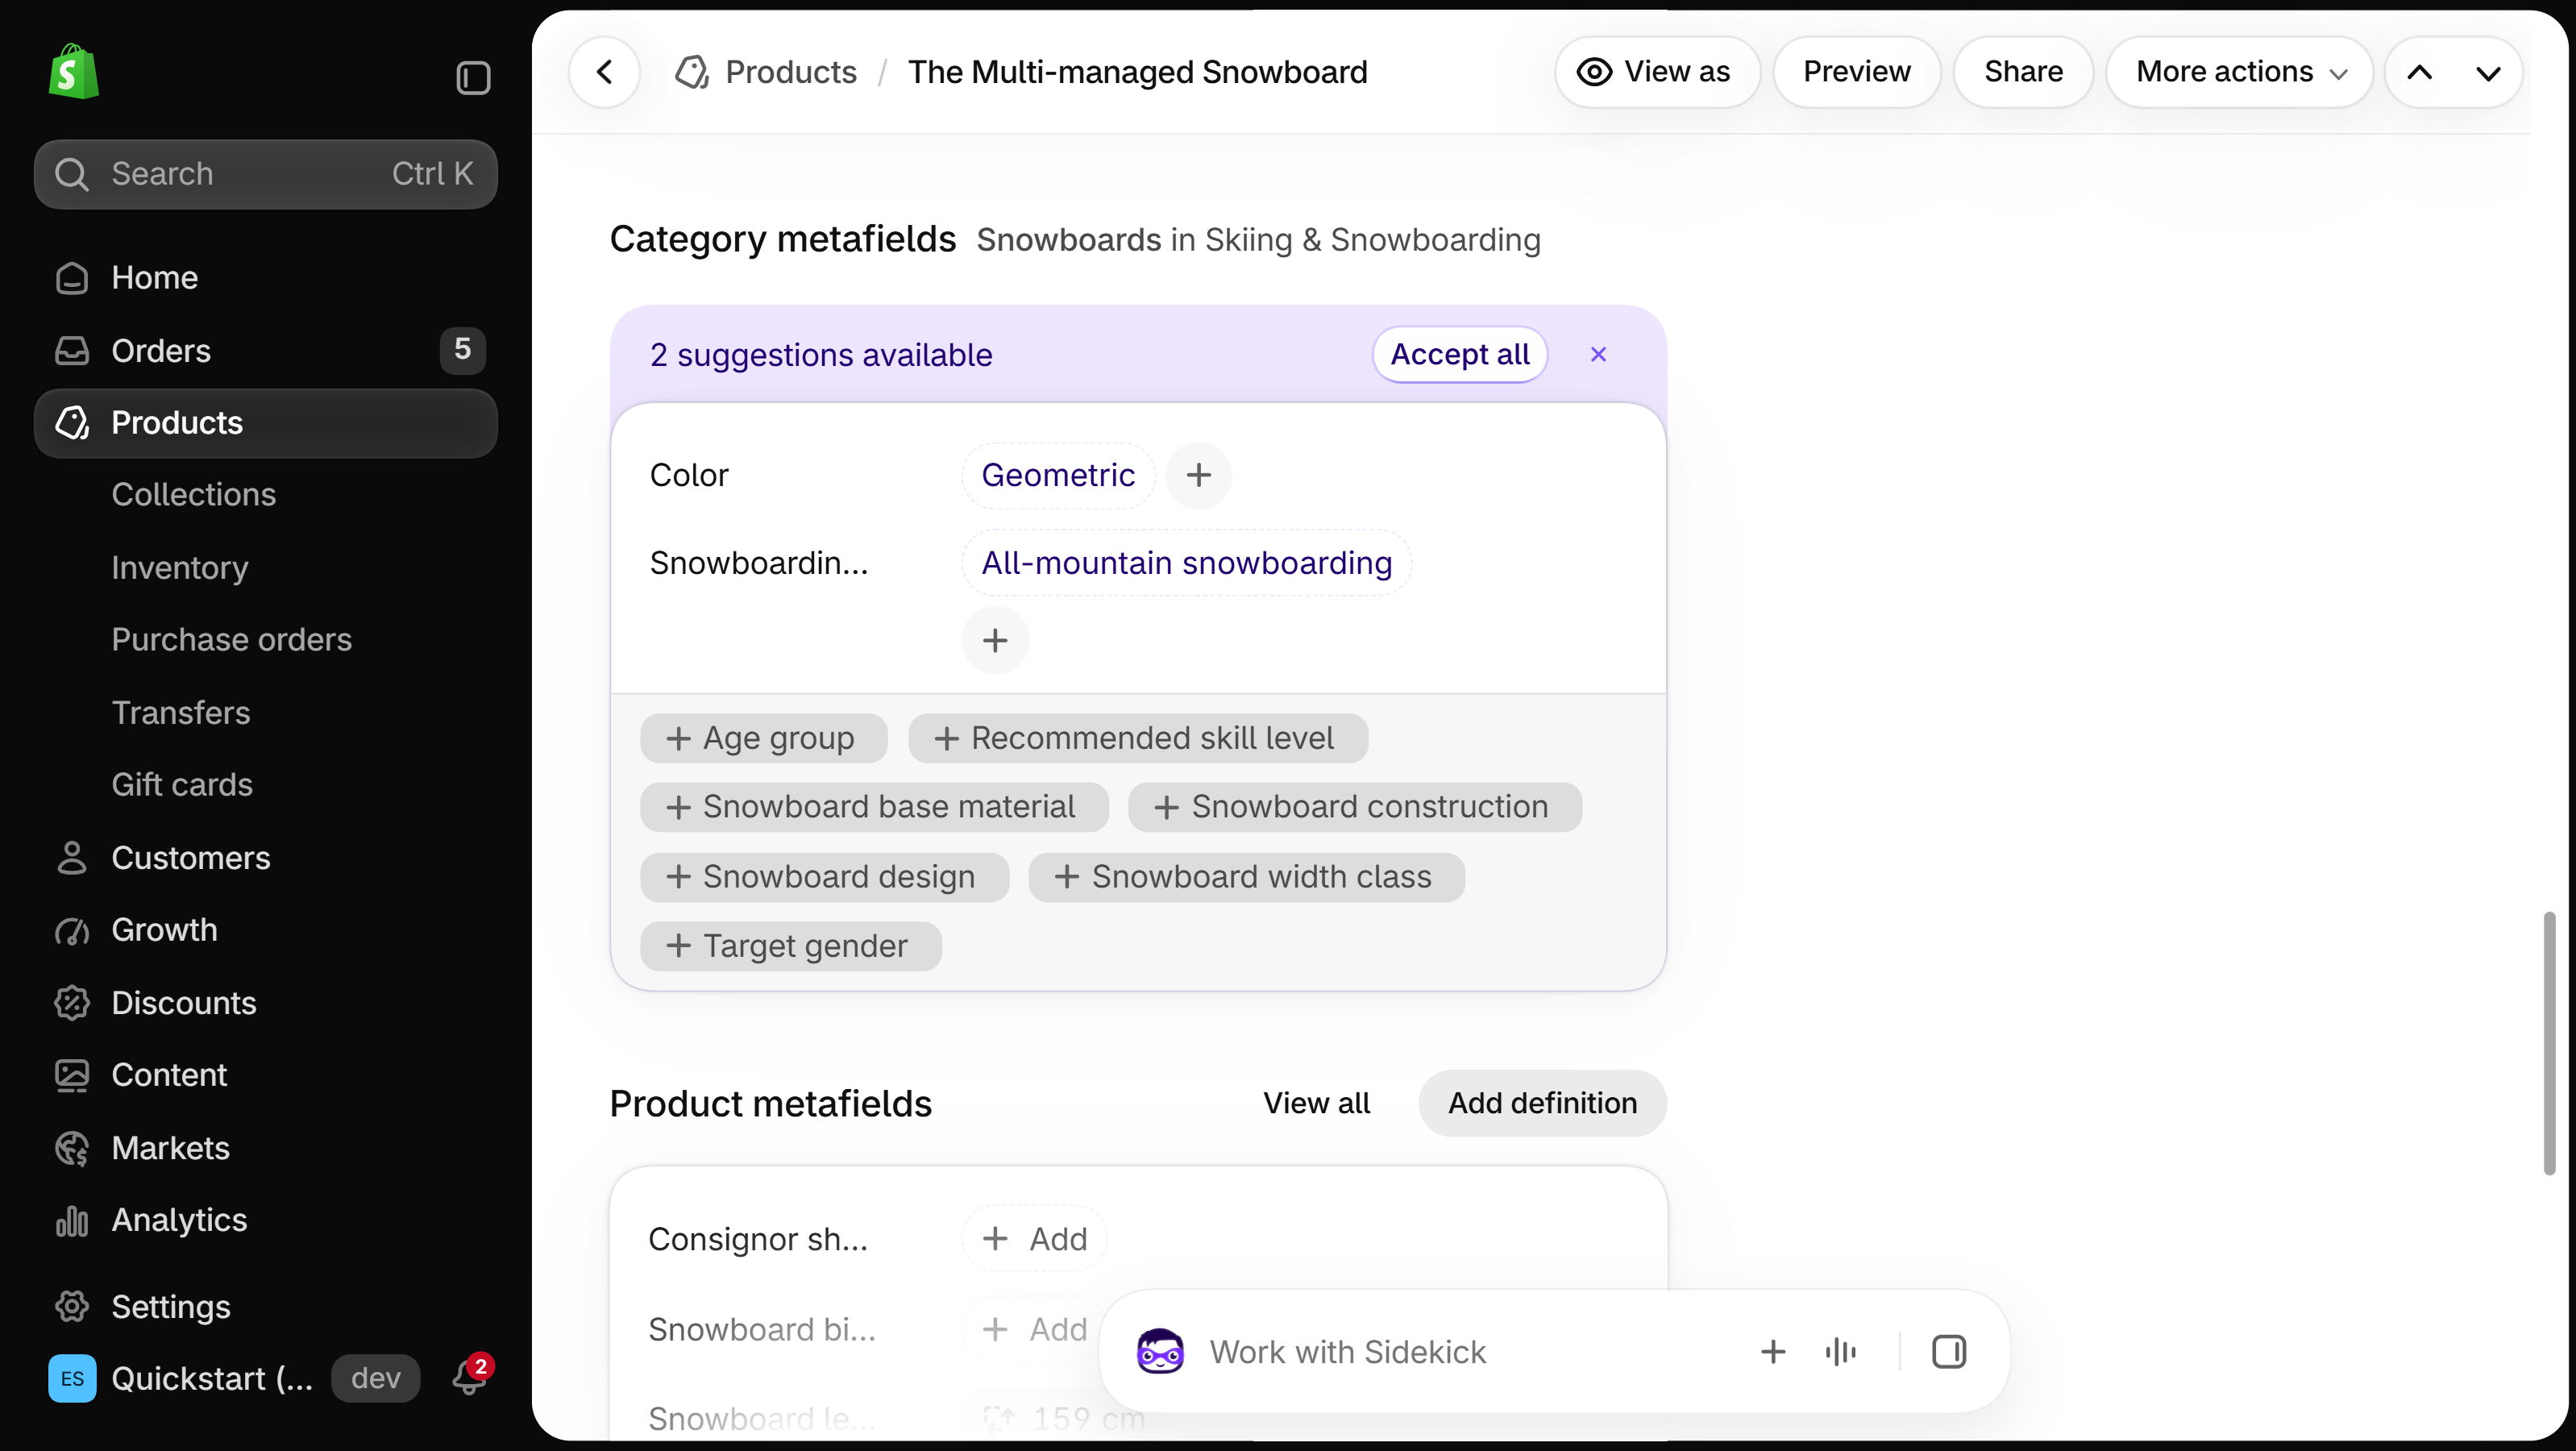
Task: Open Transfers section
Action: click(x=181, y=712)
